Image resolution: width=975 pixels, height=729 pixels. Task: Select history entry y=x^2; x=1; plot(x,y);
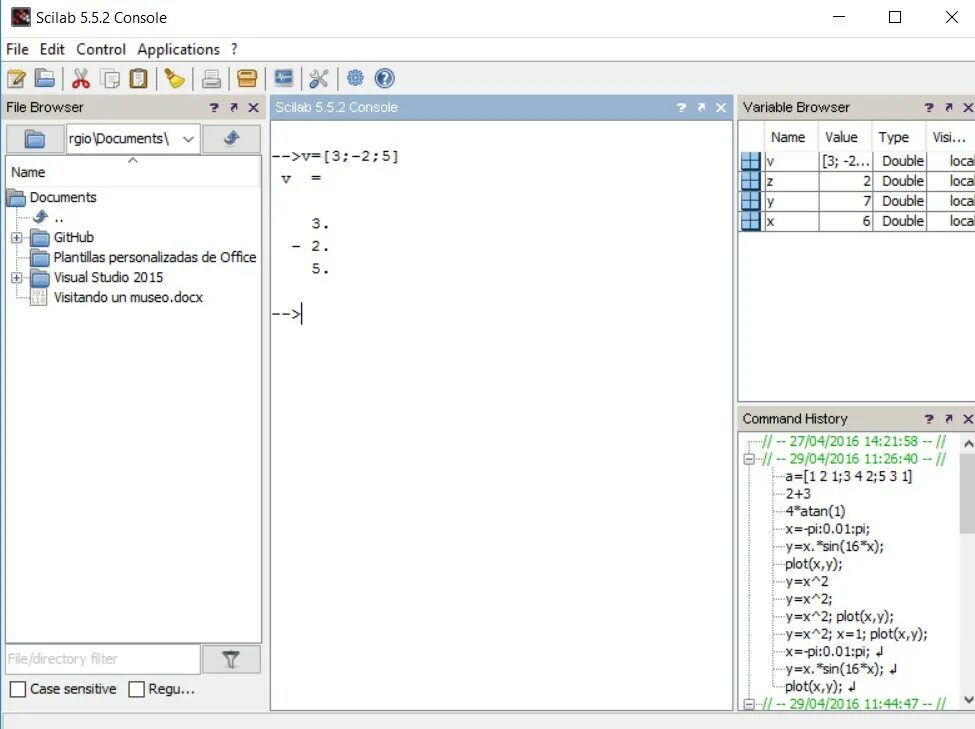tap(856, 634)
